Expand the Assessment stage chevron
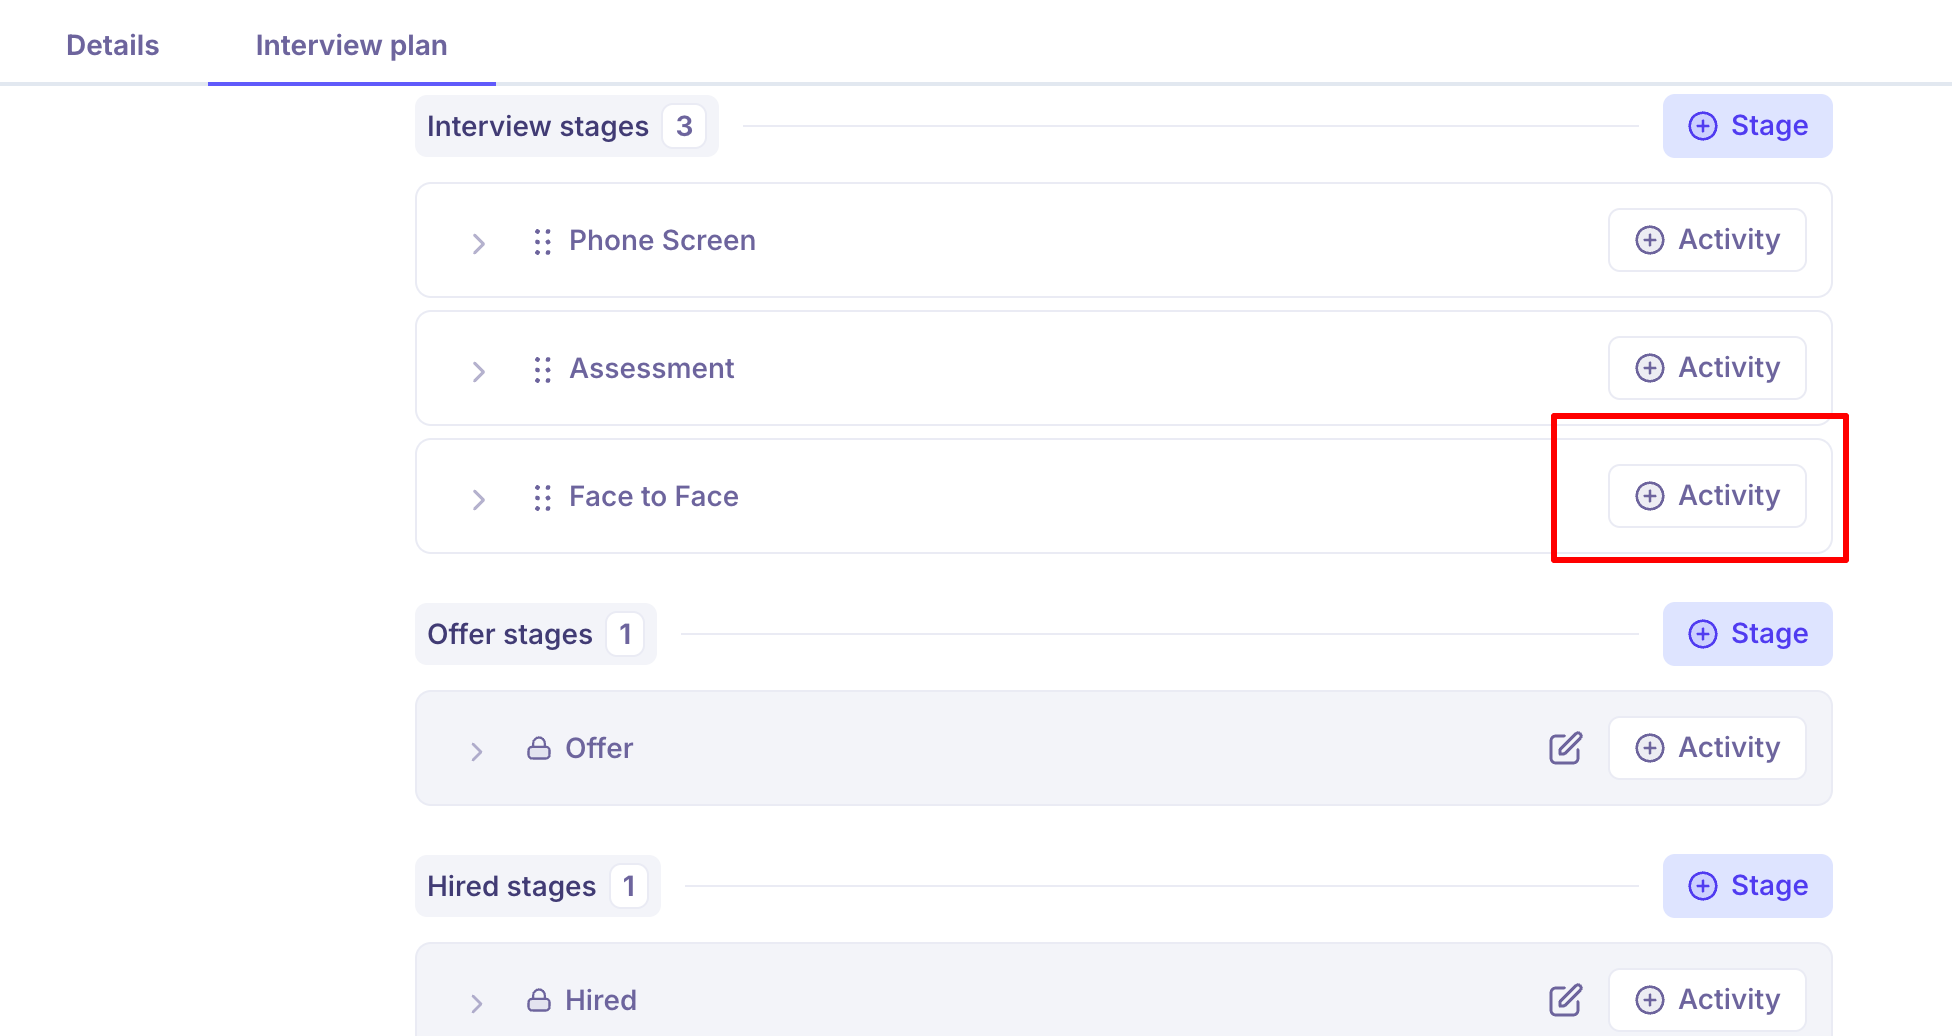Screen dimensions: 1952x1036 pos(478,371)
